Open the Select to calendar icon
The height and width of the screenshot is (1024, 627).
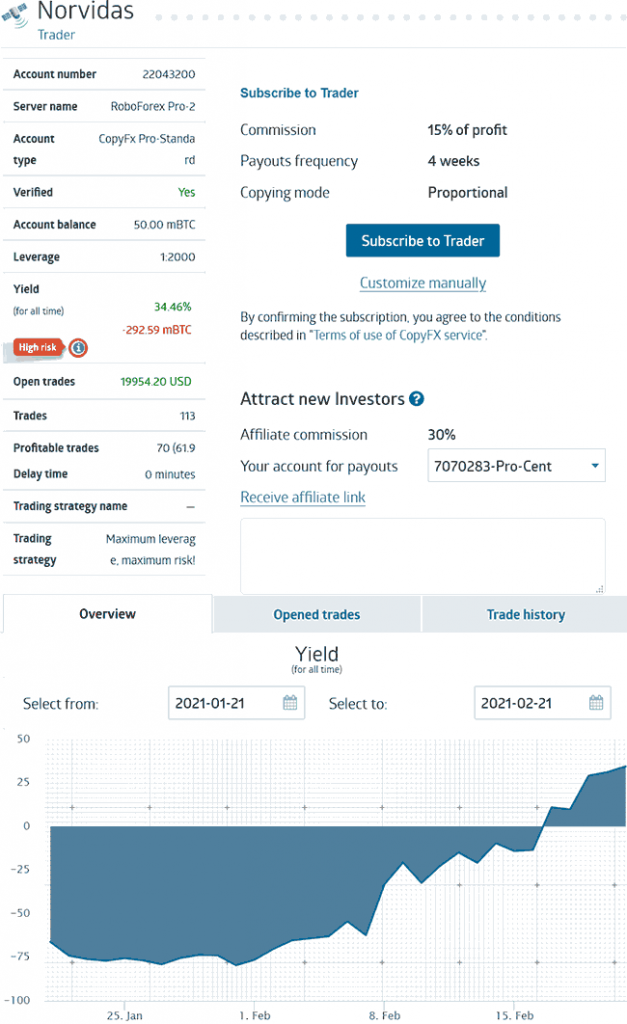click(596, 703)
